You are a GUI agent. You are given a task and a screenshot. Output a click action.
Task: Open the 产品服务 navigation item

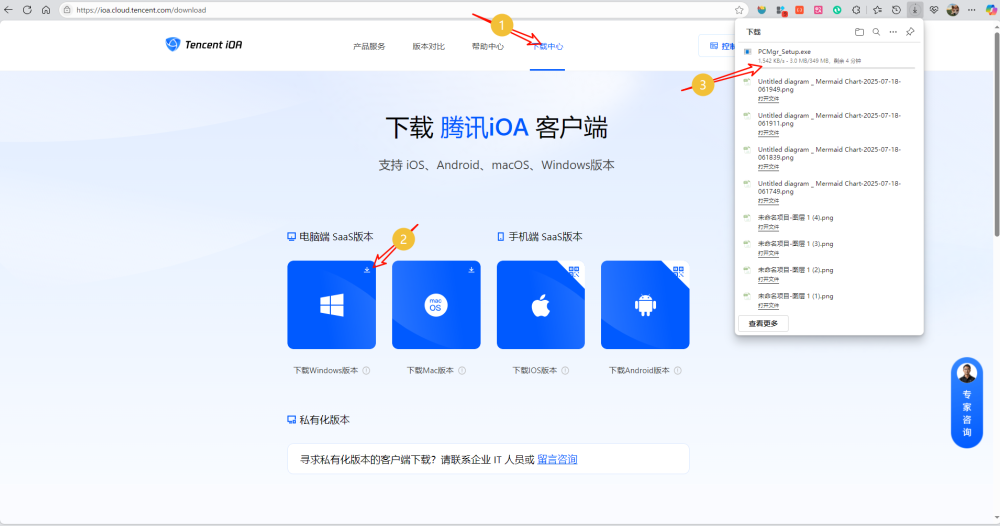[x=369, y=47]
